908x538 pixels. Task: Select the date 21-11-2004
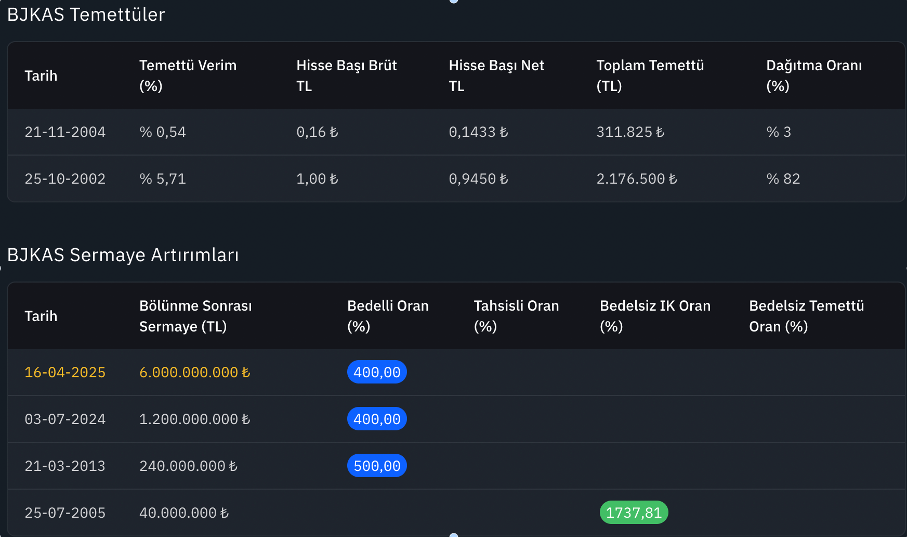pyautogui.click(x=65, y=132)
